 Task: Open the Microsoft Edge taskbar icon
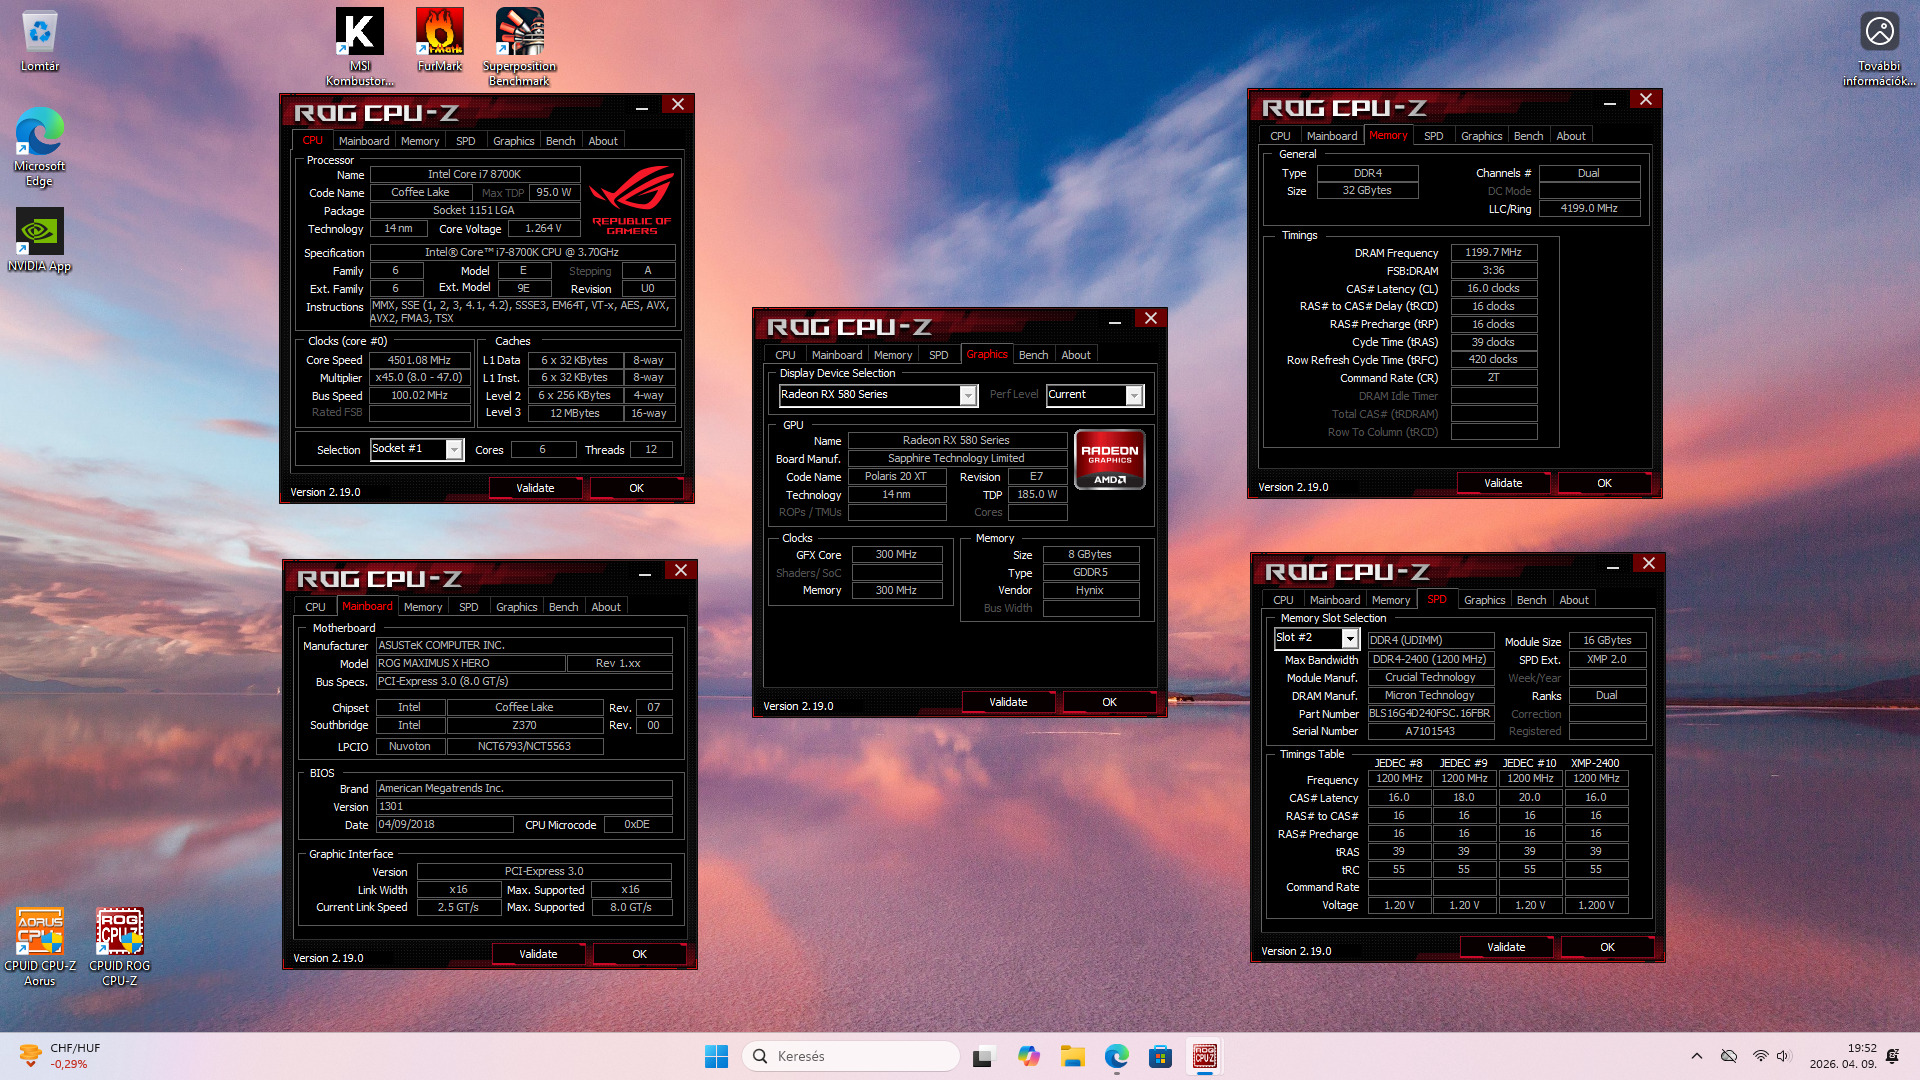coord(1116,1056)
